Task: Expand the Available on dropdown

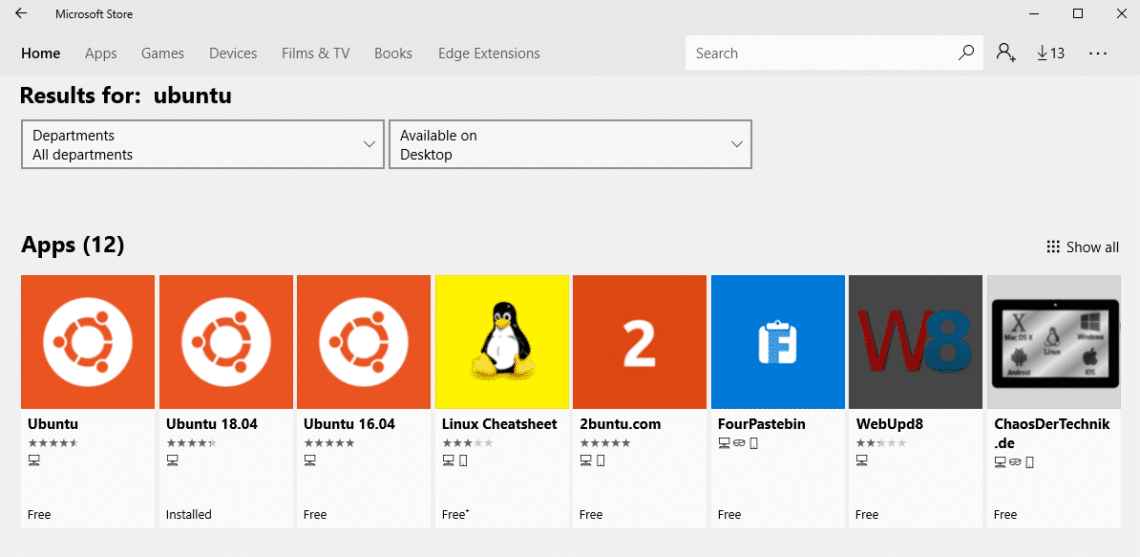Action: [571, 145]
